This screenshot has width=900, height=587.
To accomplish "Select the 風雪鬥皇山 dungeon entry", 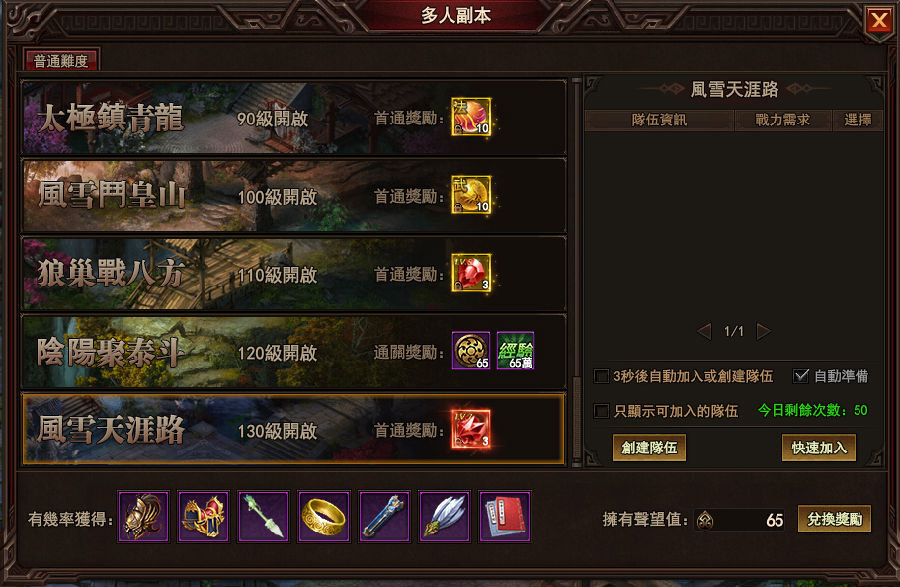I will pyautogui.click(x=294, y=196).
